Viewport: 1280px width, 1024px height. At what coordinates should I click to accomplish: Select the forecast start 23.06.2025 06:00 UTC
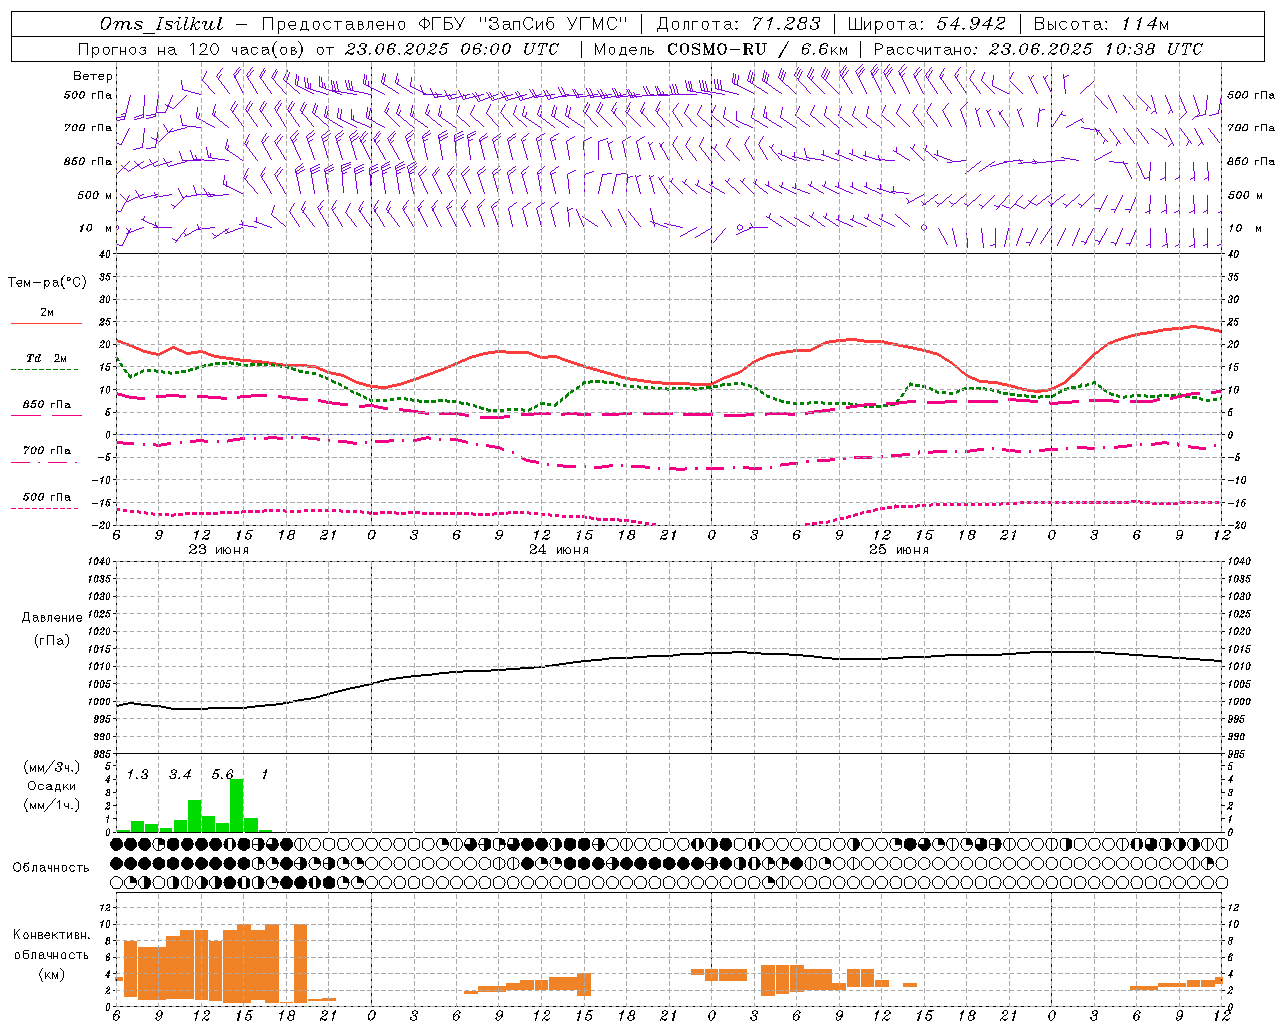(451, 49)
